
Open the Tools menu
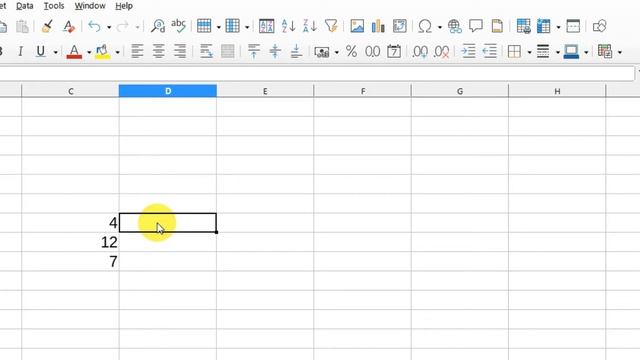click(54, 6)
